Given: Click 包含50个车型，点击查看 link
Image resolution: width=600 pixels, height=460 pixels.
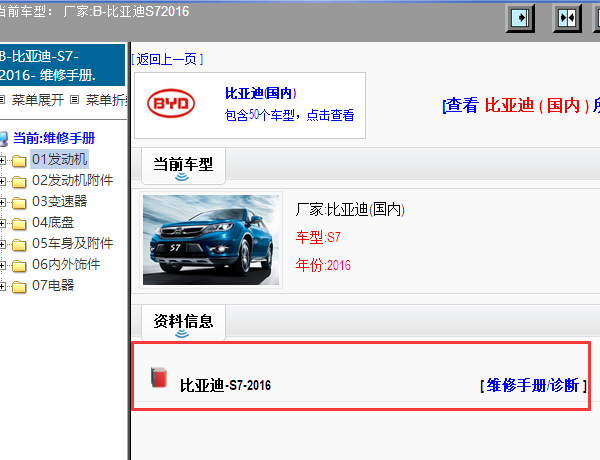Looking at the screenshot, I should pyautogui.click(x=289, y=115).
